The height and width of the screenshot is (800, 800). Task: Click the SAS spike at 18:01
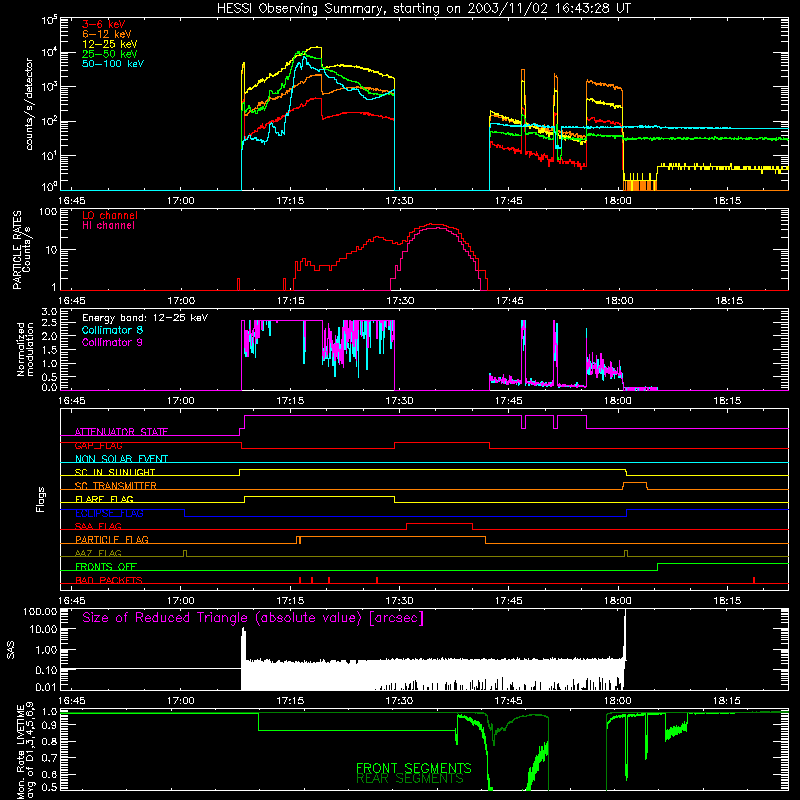point(625,633)
